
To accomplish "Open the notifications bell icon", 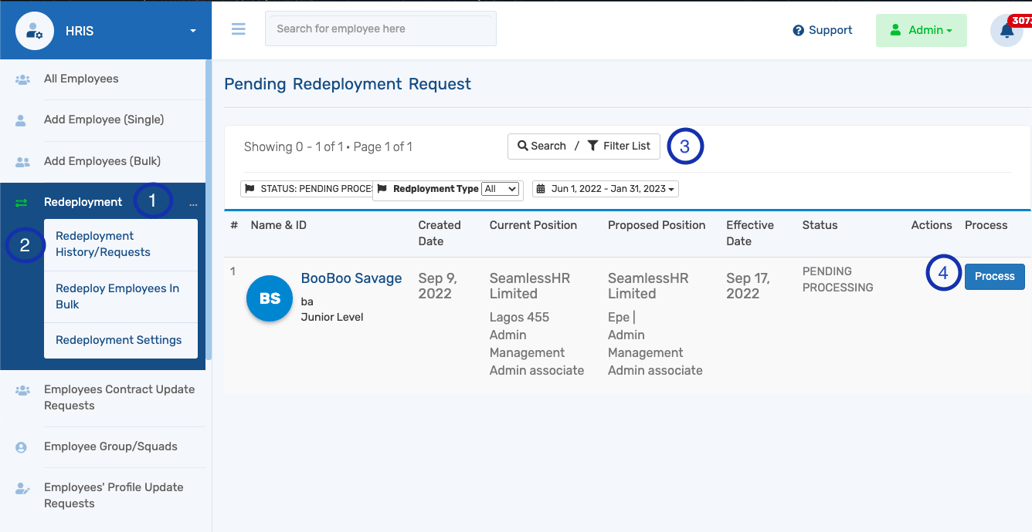I will click(x=1006, y=31).
